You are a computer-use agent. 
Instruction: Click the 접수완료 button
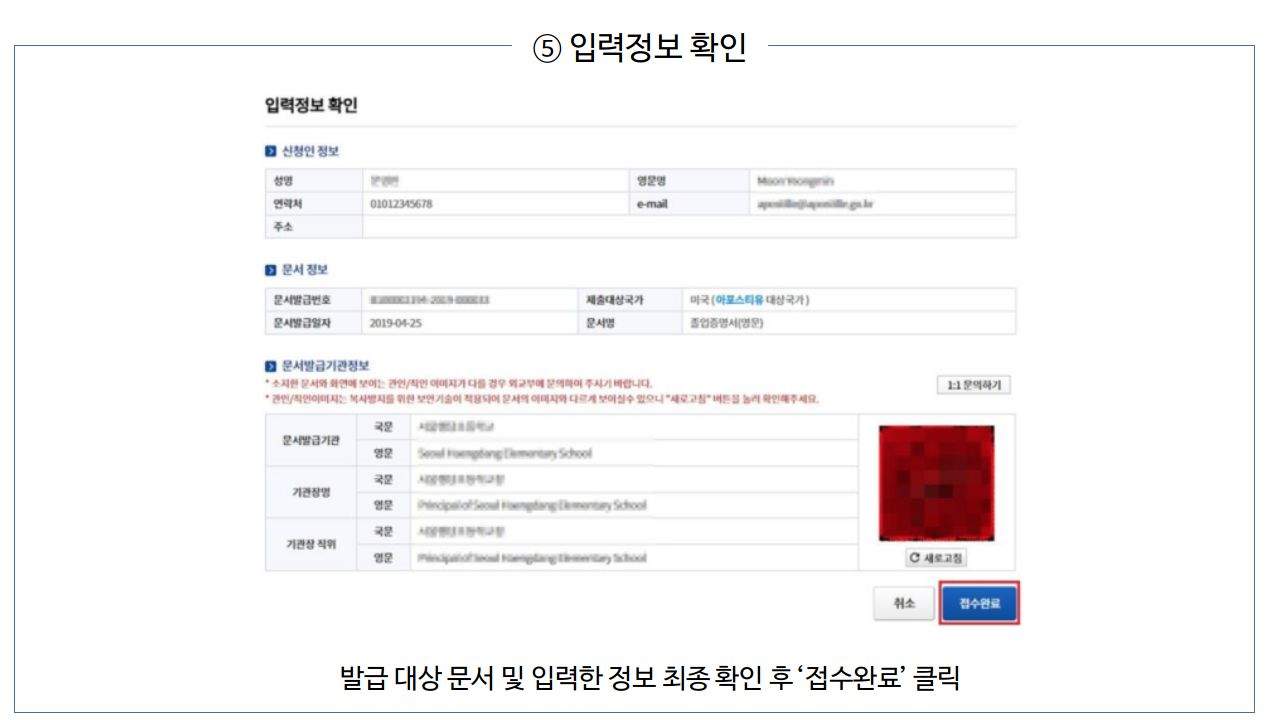coord(979,604)
